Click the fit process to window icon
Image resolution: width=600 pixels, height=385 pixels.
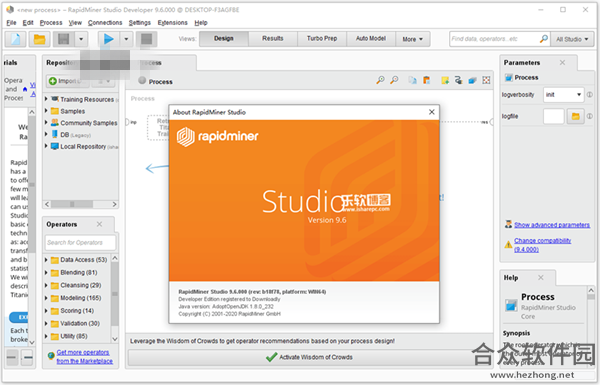pos(486,80)
